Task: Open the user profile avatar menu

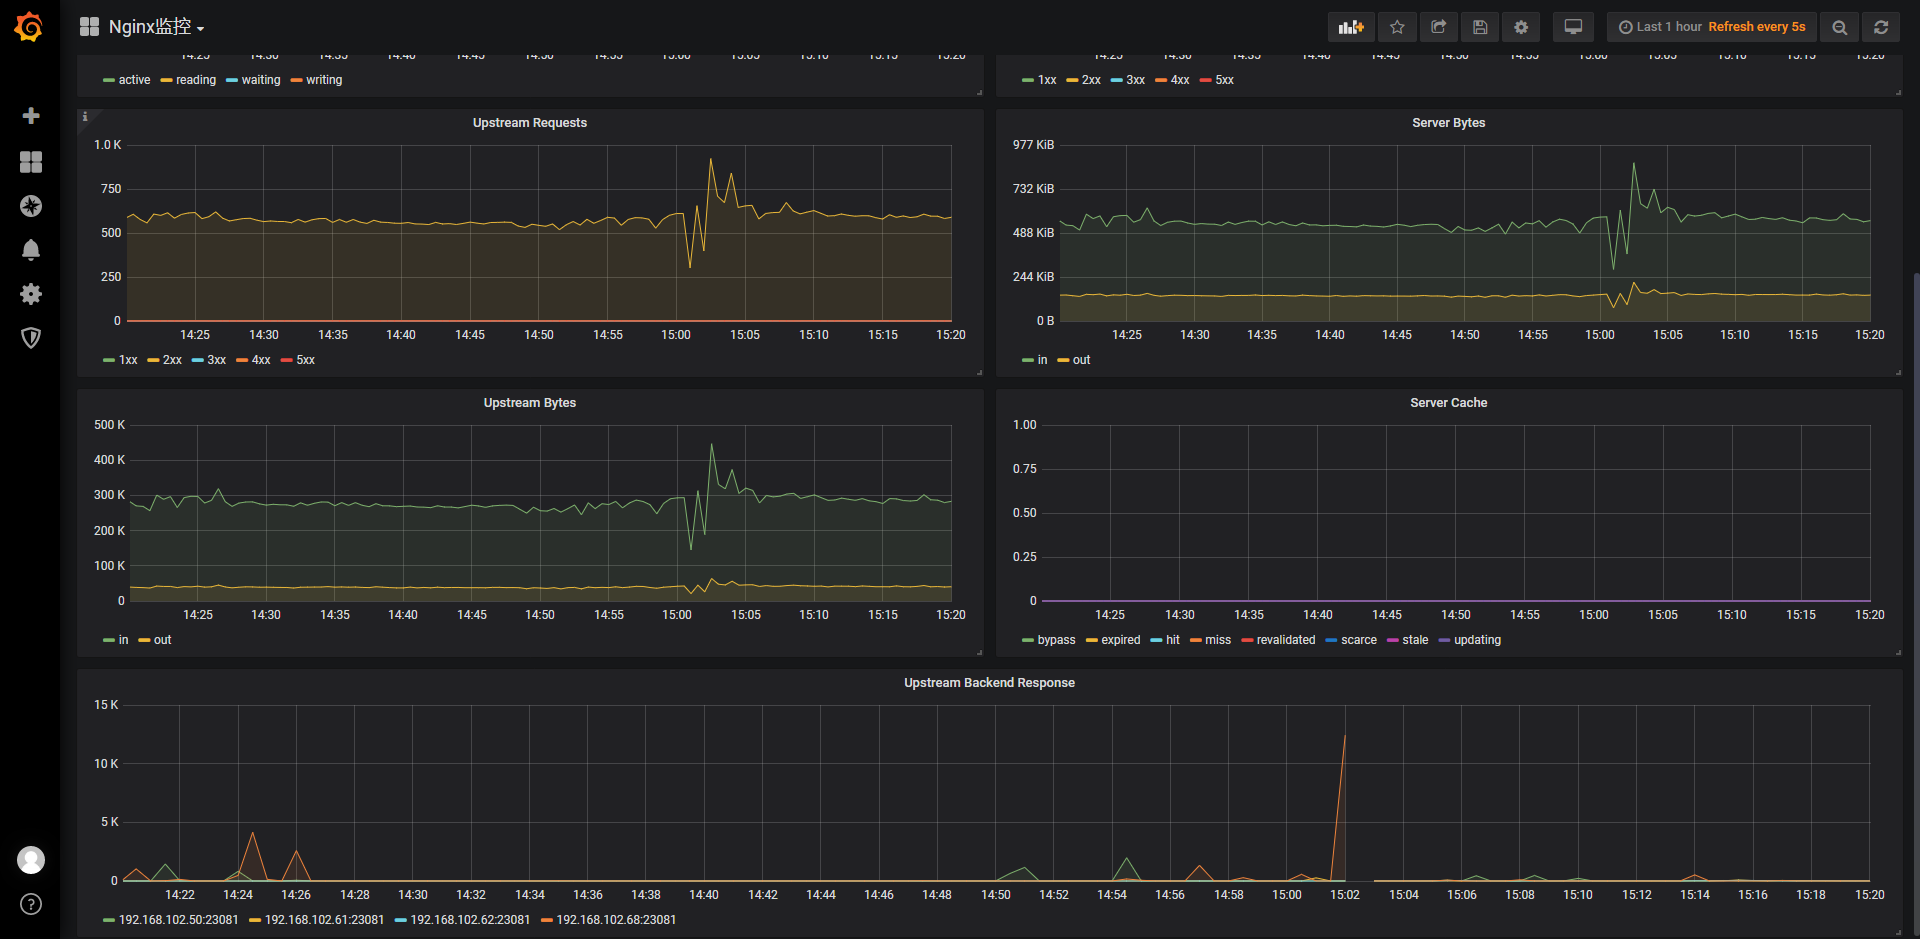Action: coord(31,859)
